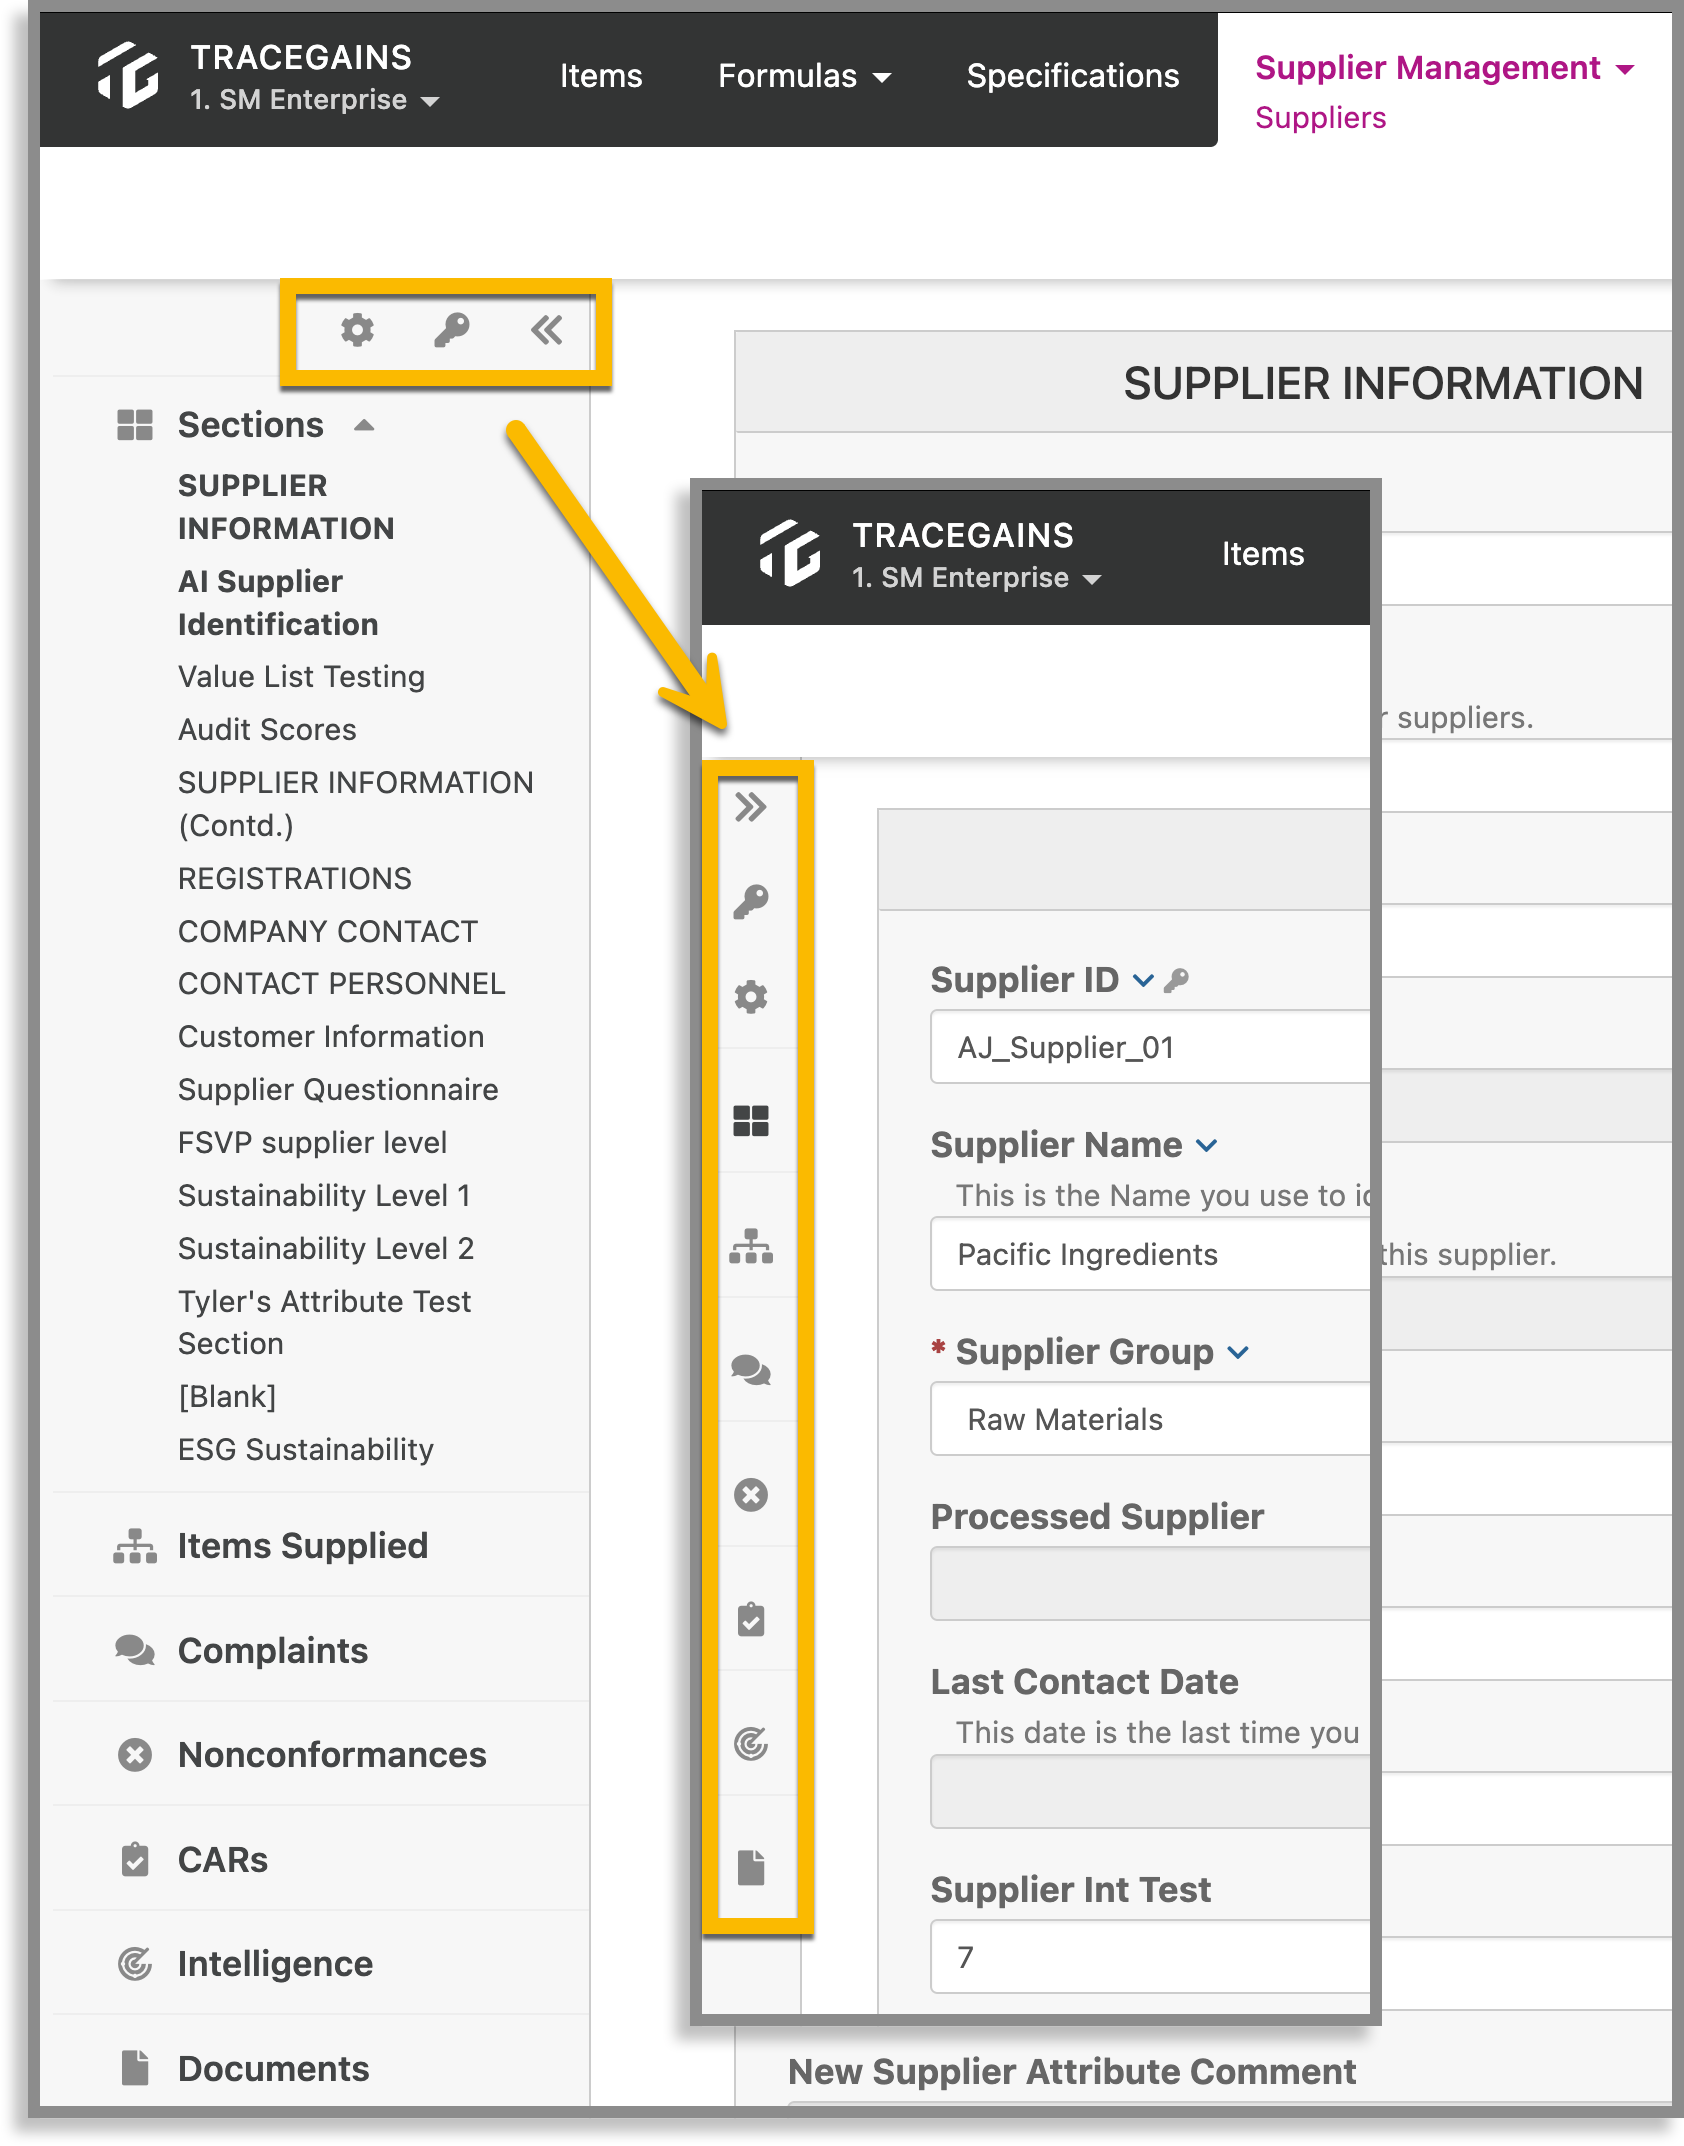
Task: Open the Supplier Group field chevron
Action: click(1239, 1353)
